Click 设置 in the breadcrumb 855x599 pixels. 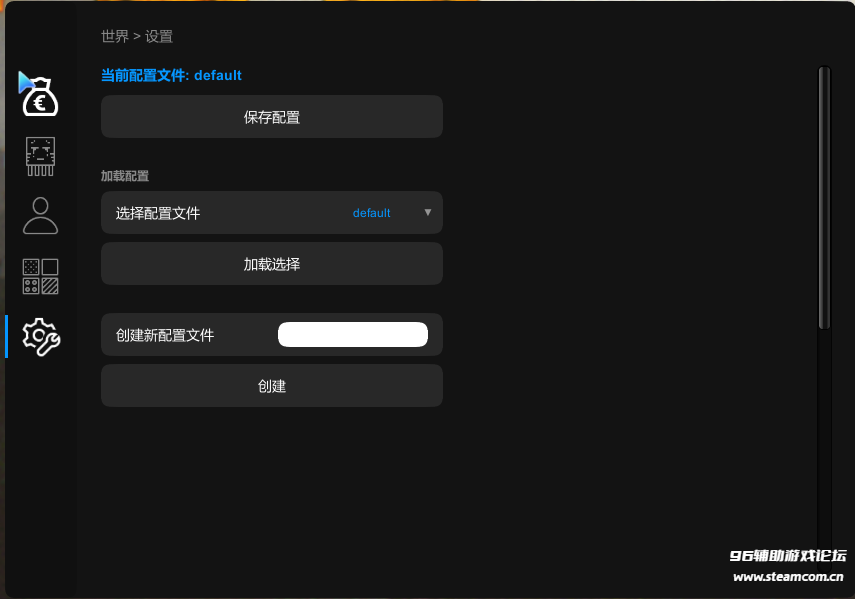tap(159, 37)
